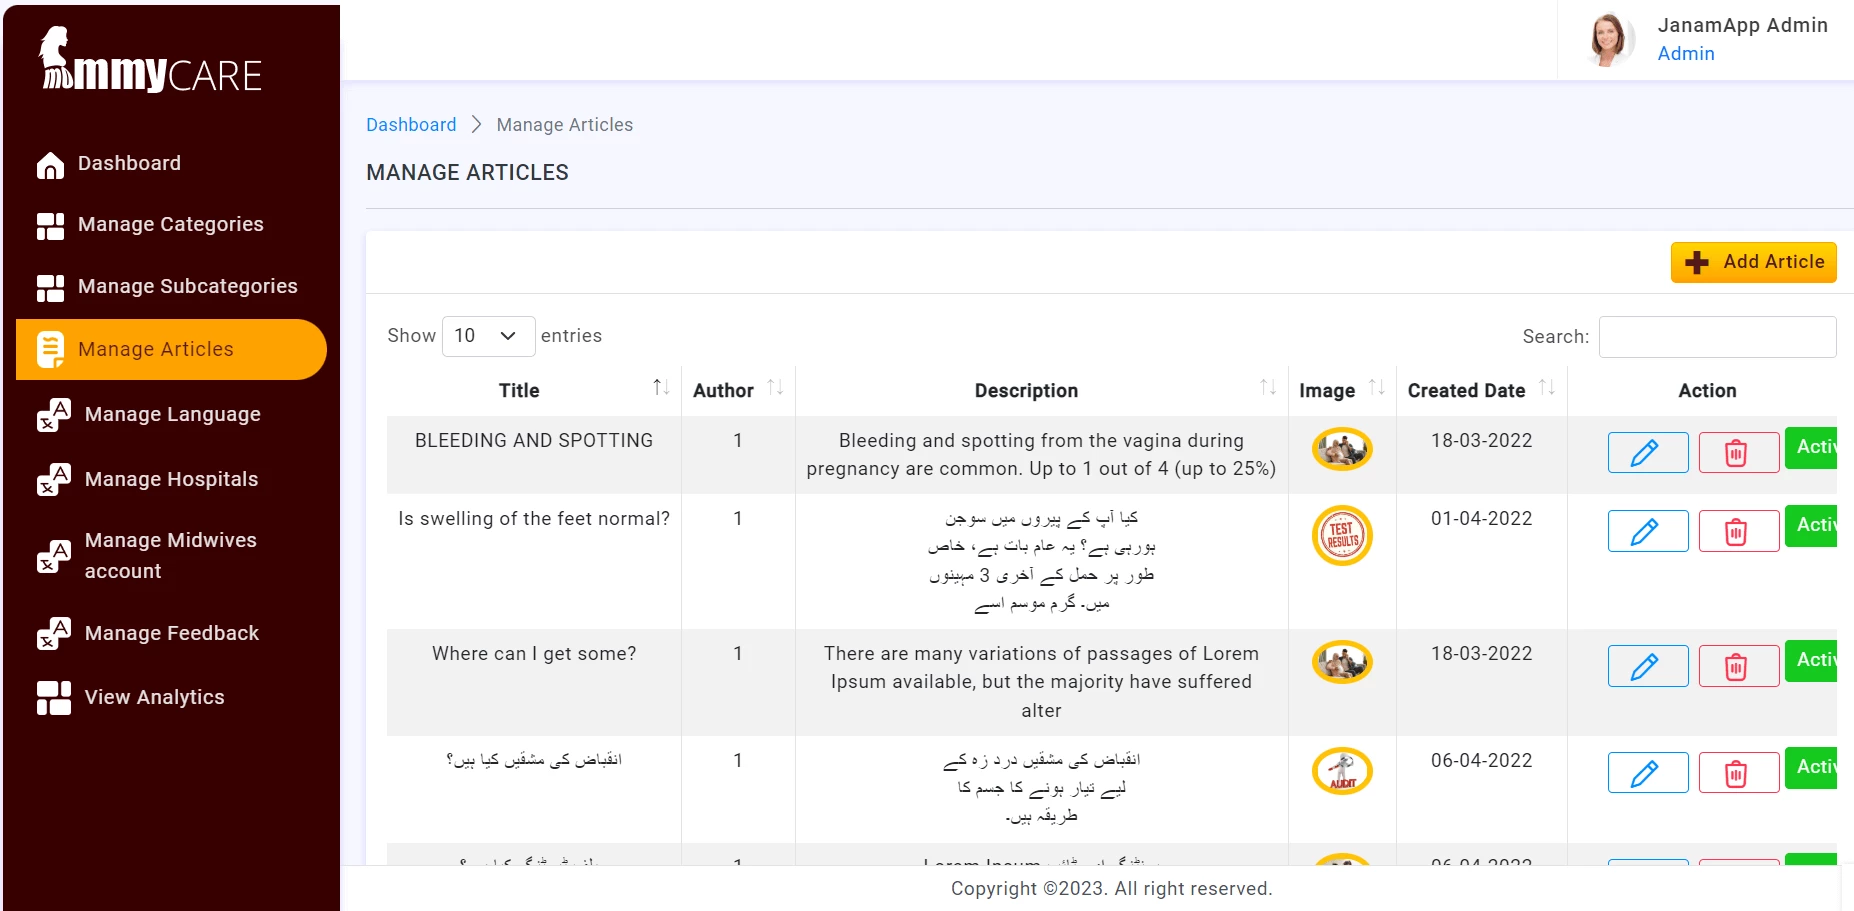The image size is (1854, 911).
Task: Open the Admin profile link
Action: pos(1686,53)
